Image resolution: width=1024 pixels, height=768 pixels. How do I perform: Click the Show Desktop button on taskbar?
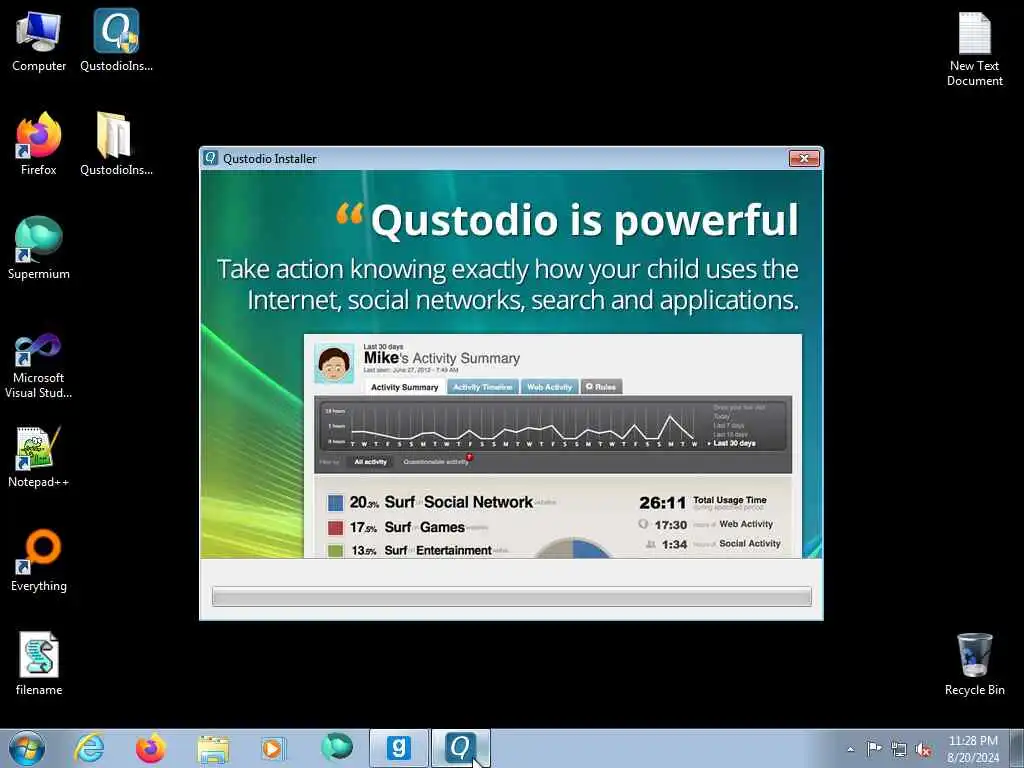click(1017, 748)
